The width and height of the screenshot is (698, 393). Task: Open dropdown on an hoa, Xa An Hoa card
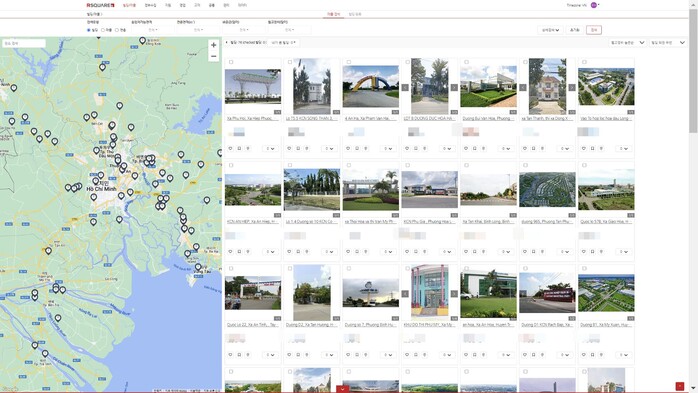point(506,355)
